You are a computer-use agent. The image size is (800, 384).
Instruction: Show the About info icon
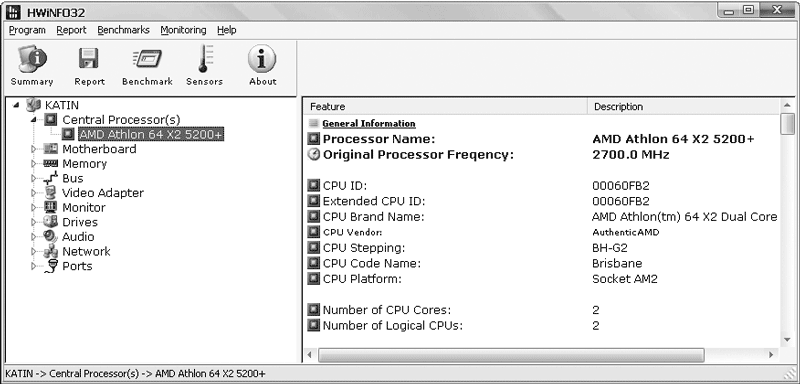[x=262, y=59]
